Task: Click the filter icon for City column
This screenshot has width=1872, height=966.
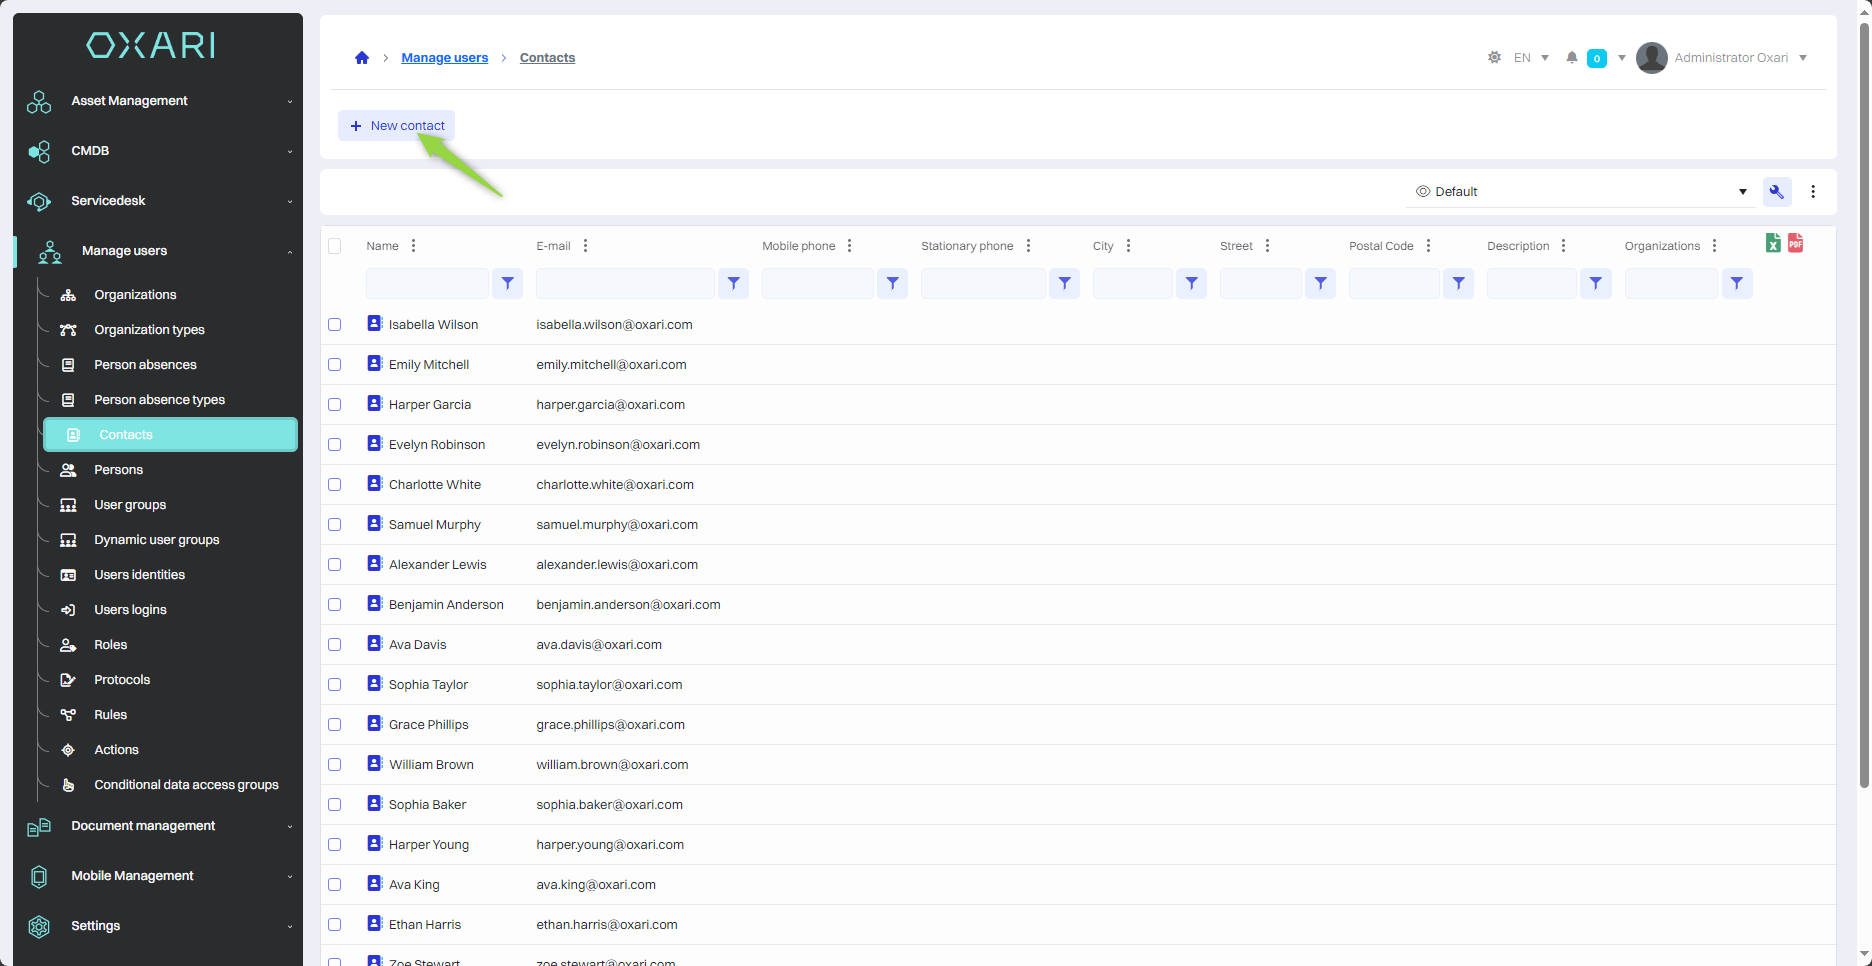Action: (x=1191, y=284)
